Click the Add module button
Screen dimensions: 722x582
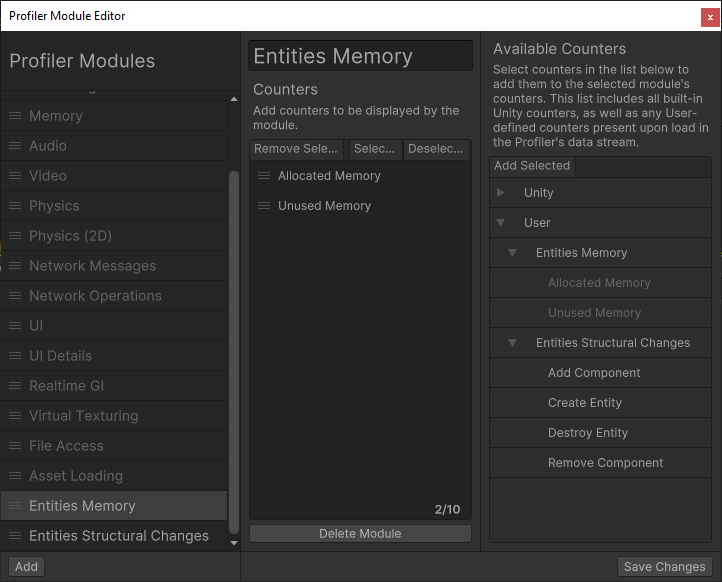(x=26, y=566)
